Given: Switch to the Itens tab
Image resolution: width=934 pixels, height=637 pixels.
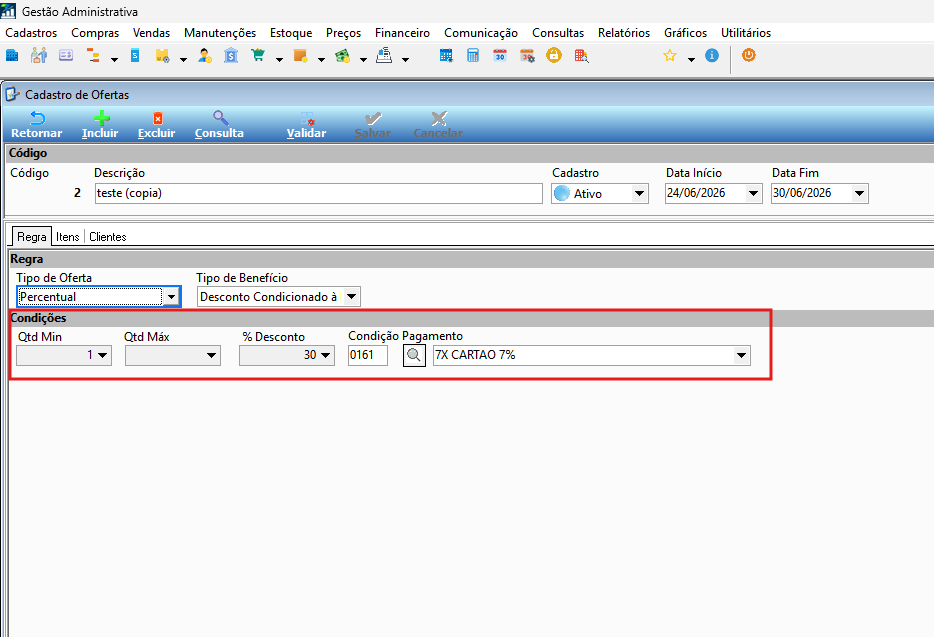Looking at the screenshot, I should [x=68, y=237].
